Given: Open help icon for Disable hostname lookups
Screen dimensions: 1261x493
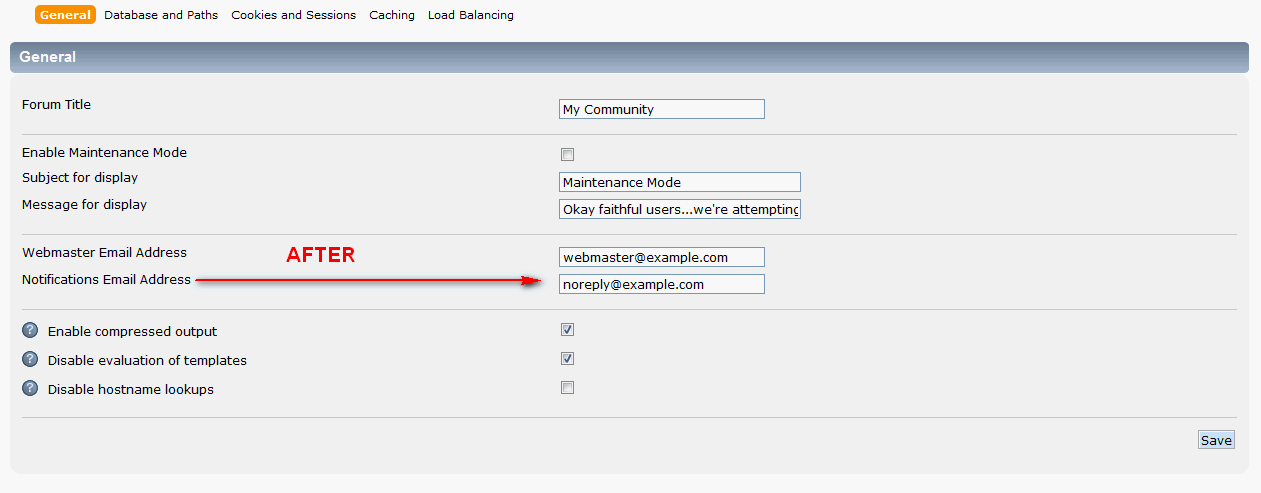Looking at the screenshot, I should pos(30,389).
